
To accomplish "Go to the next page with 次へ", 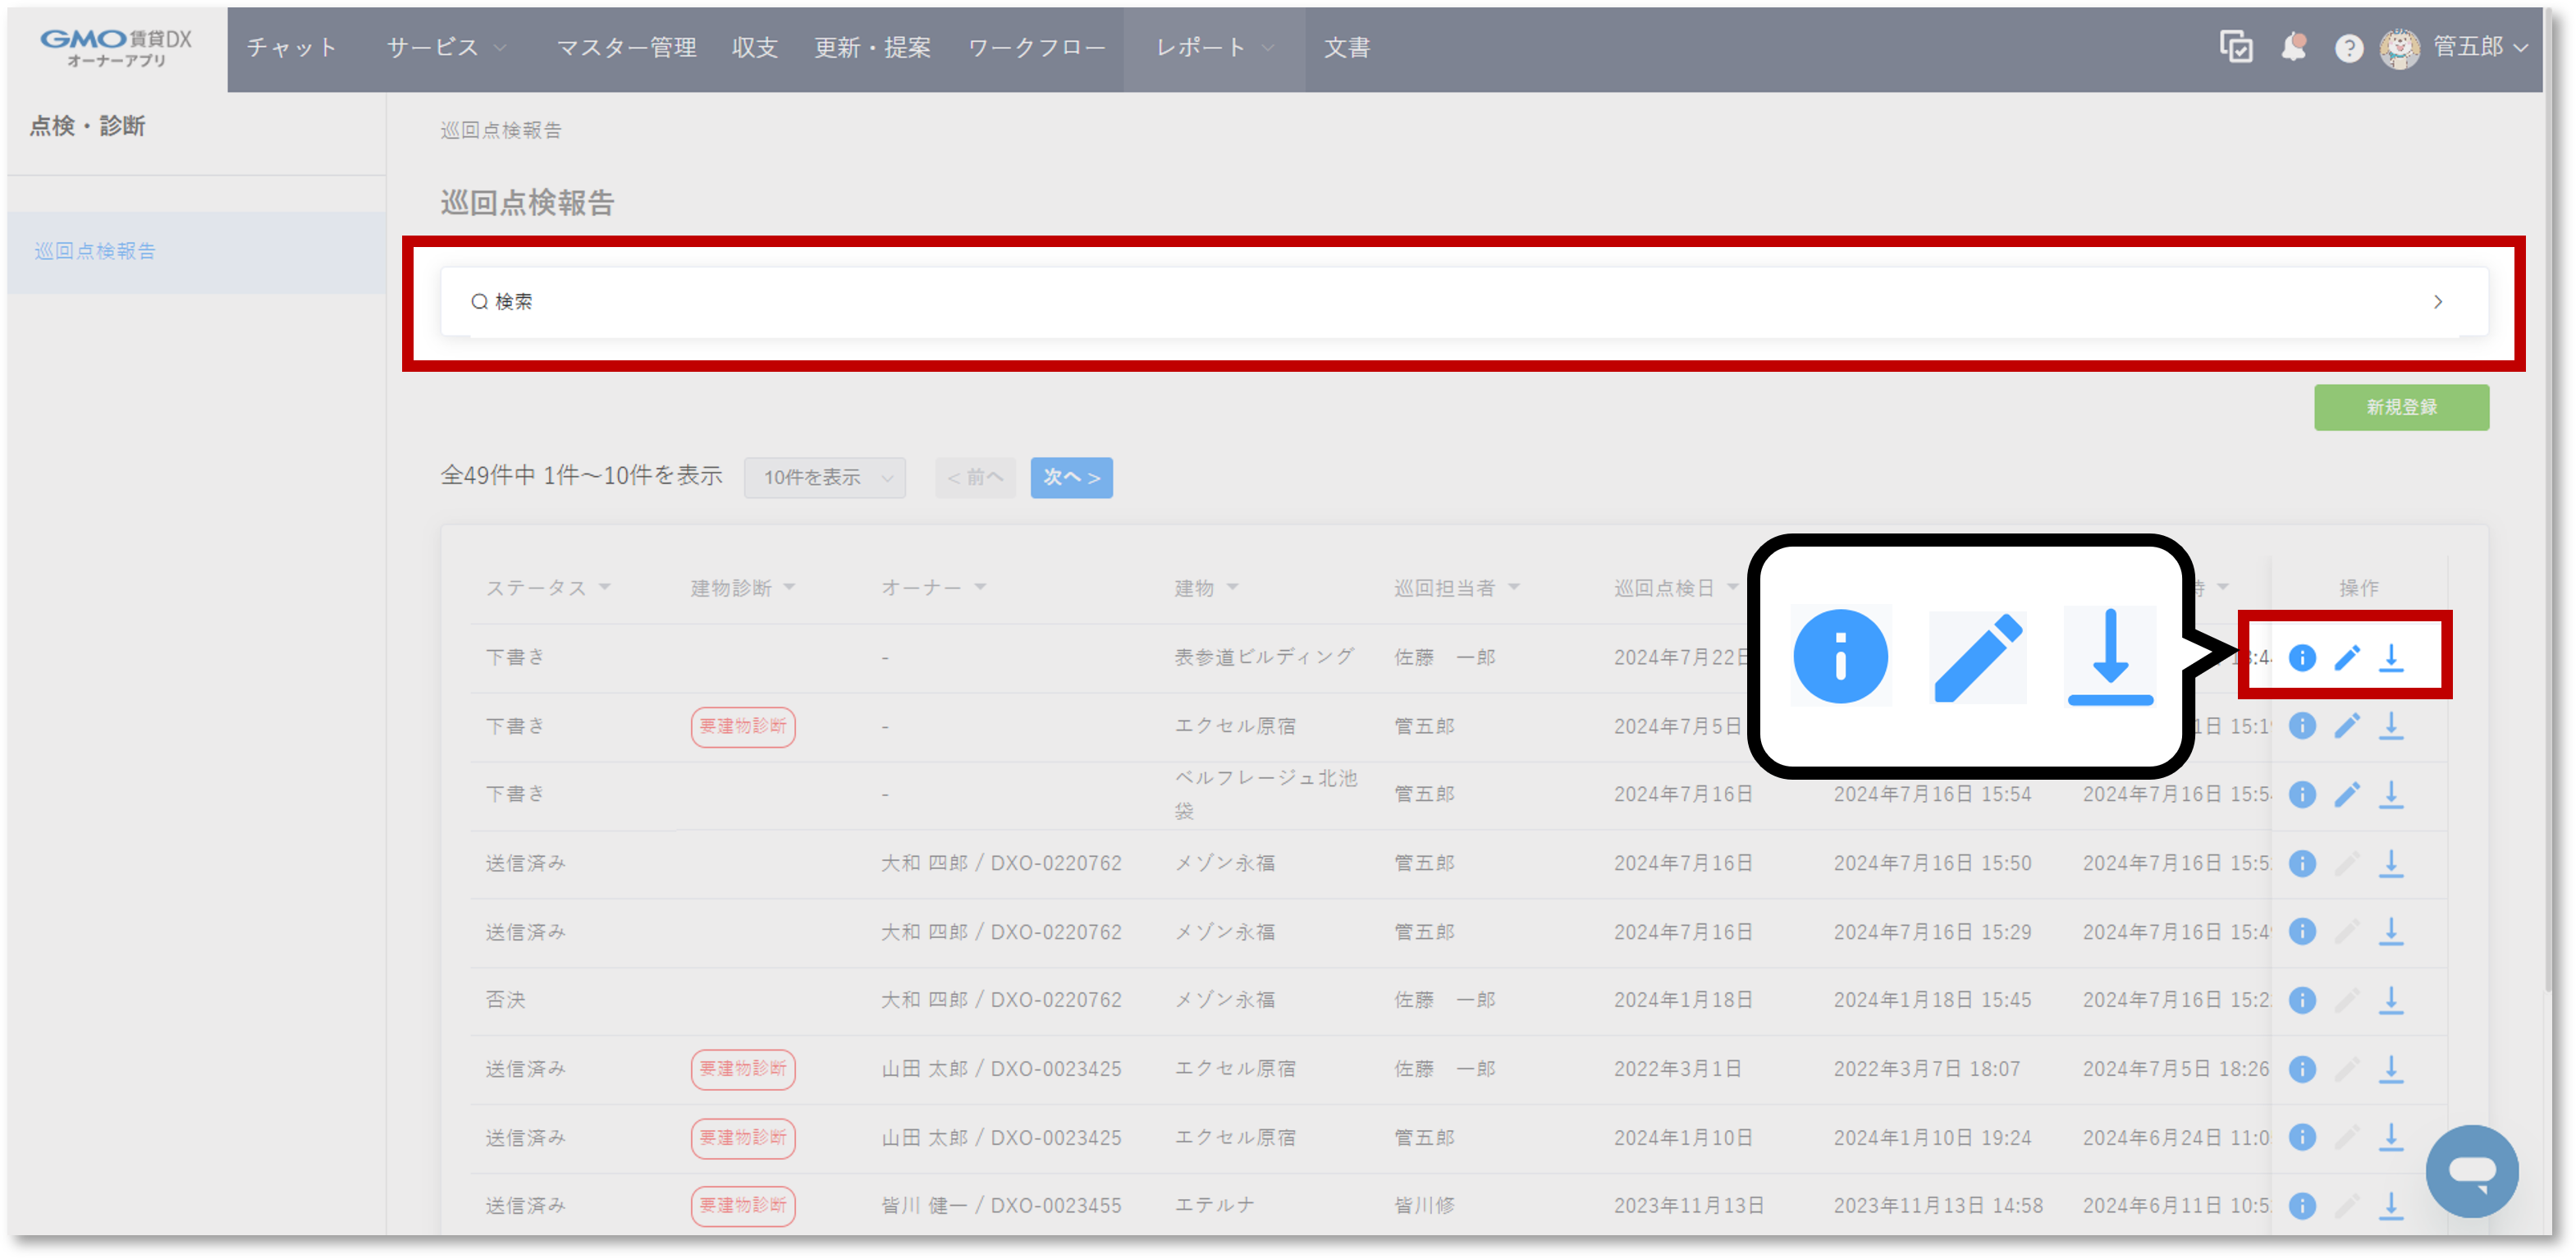I will 1071,477.
